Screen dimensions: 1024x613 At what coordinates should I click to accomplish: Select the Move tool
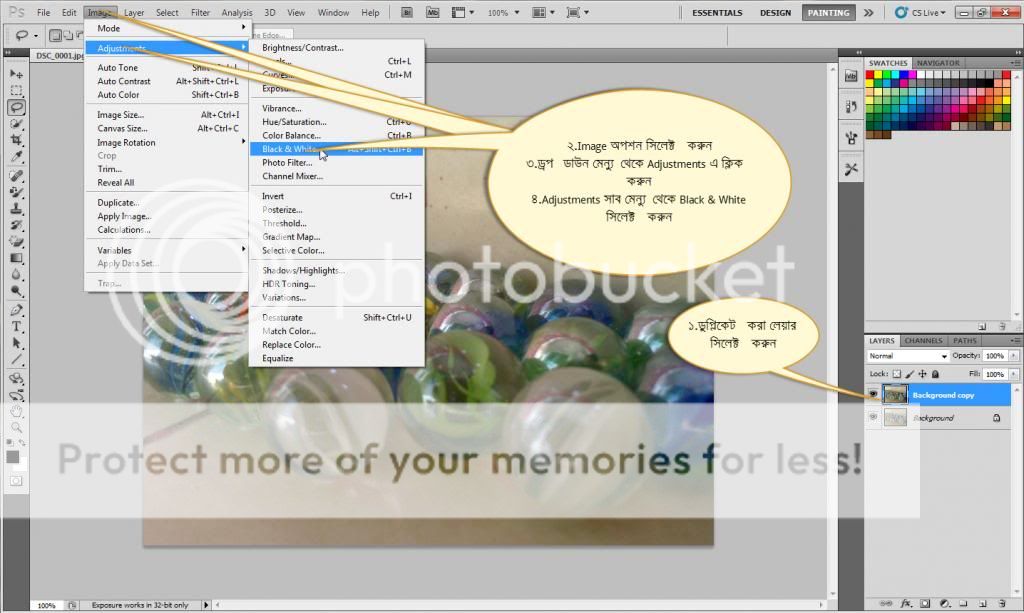coord(17,74)
